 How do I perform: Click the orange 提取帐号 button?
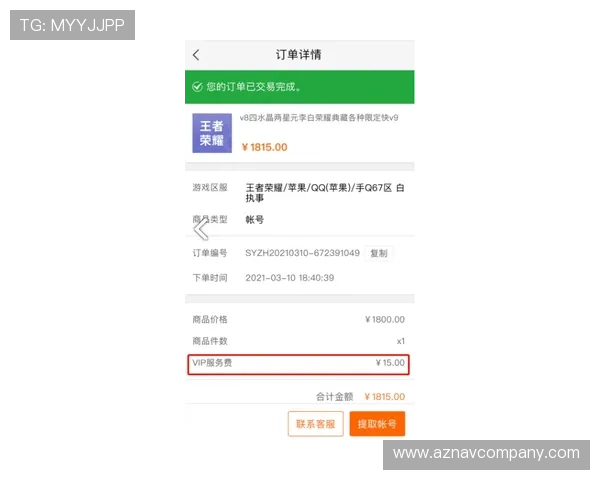click(377, 424)
